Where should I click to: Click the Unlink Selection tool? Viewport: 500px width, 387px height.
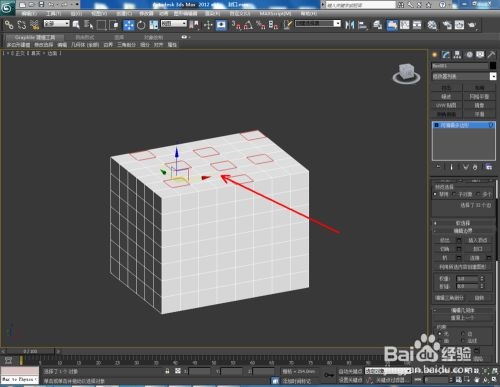tap(22, 25)
